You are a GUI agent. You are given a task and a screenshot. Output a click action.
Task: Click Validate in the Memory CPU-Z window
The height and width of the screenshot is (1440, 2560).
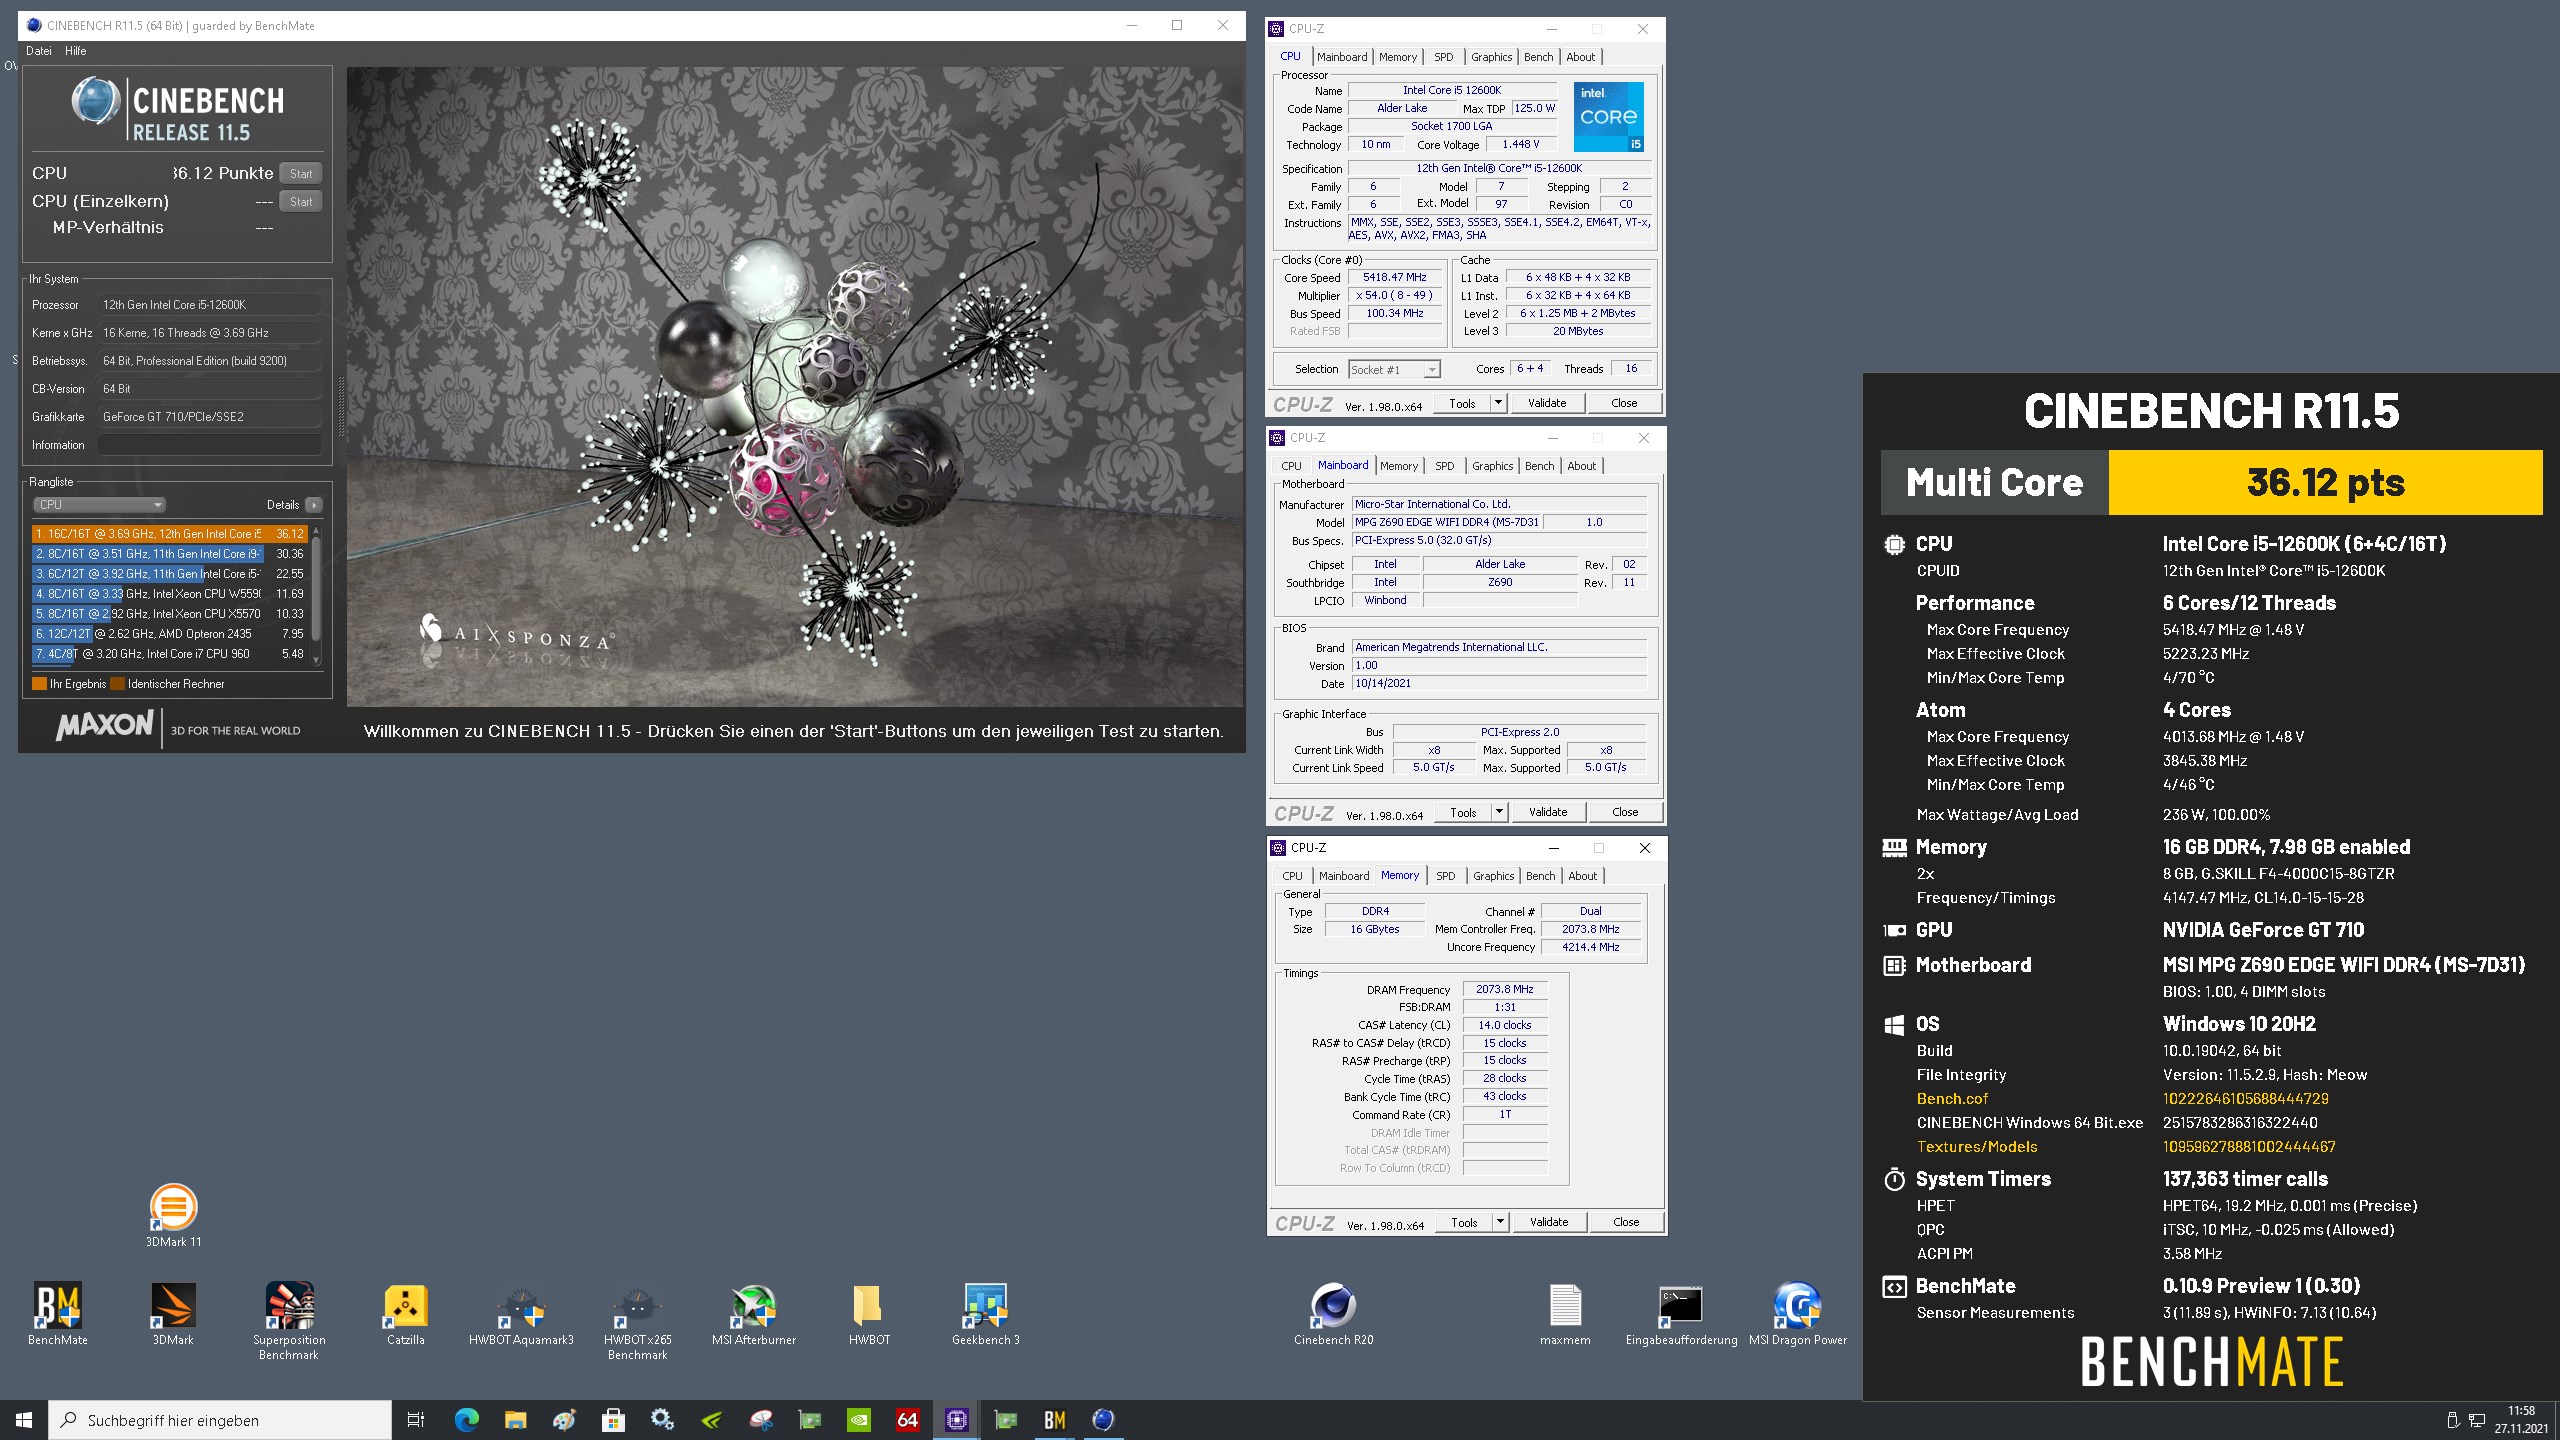coord(1549,1222)
